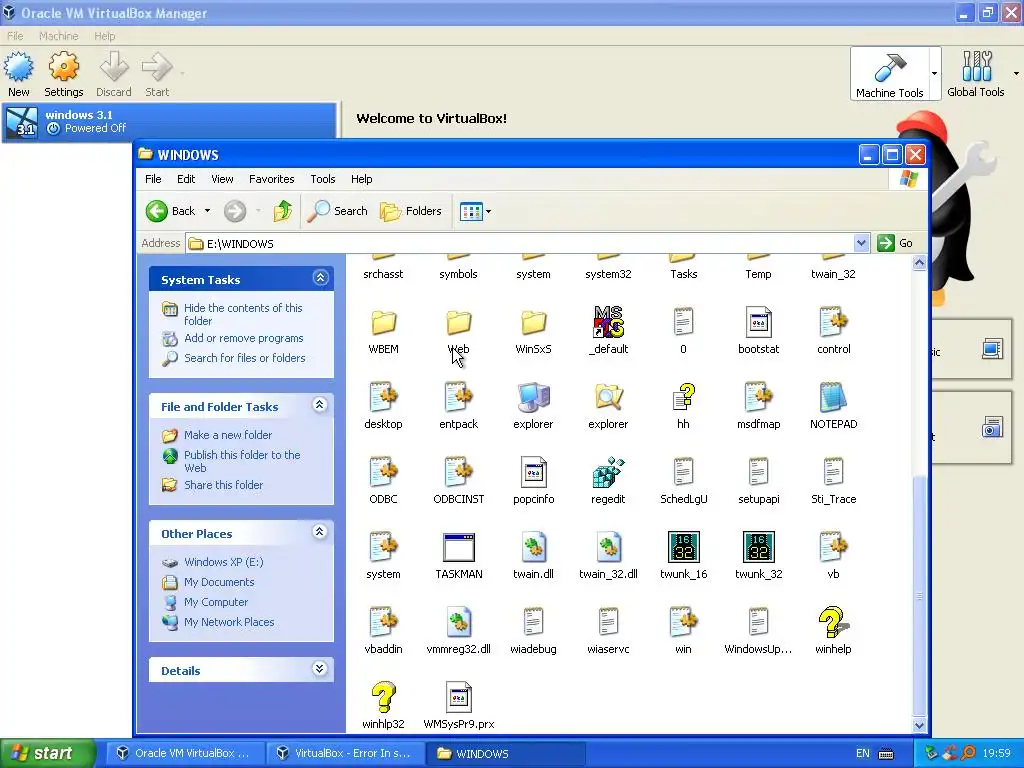
Task: Select windows 3.1 VM in VirtualBox list
Action: [x=170, y=122]
